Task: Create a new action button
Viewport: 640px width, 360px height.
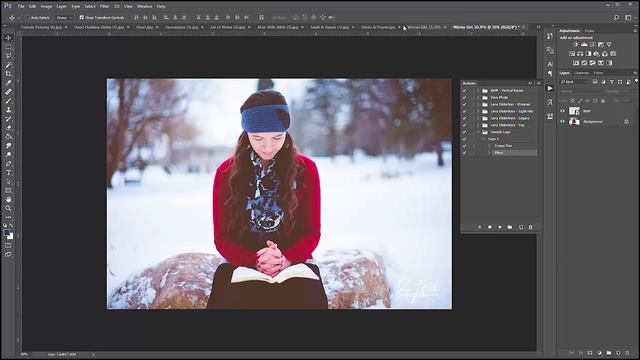Action: pyautogui.click(x=520, y=227)
